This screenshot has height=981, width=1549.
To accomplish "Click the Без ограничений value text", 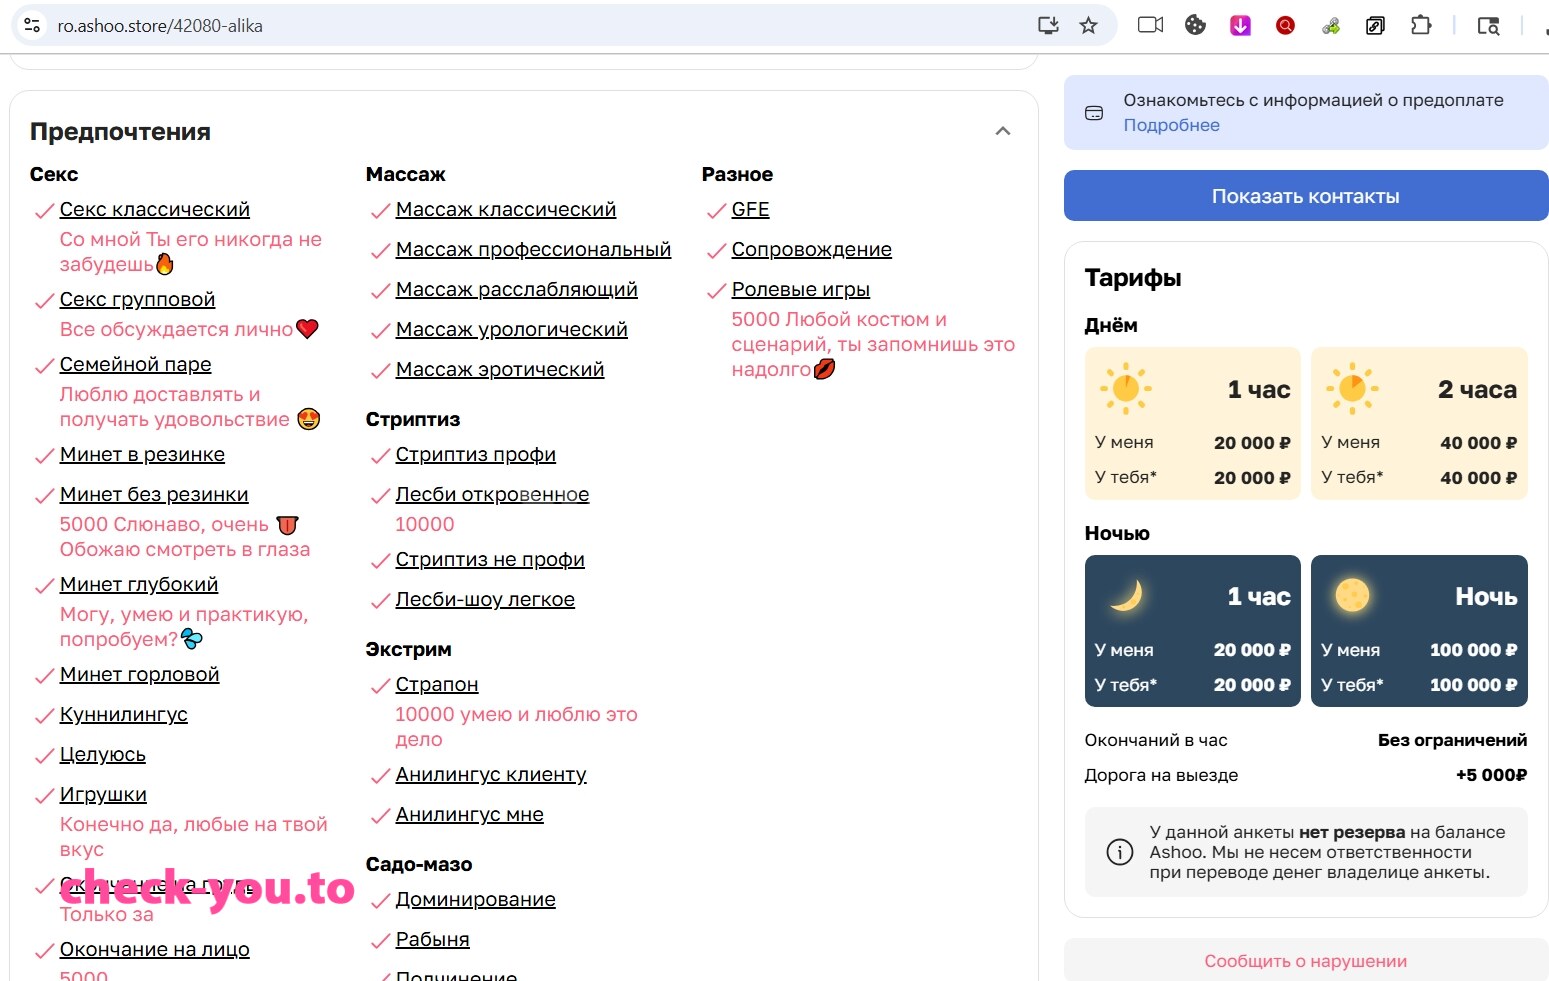I will tap(1452, 740).
